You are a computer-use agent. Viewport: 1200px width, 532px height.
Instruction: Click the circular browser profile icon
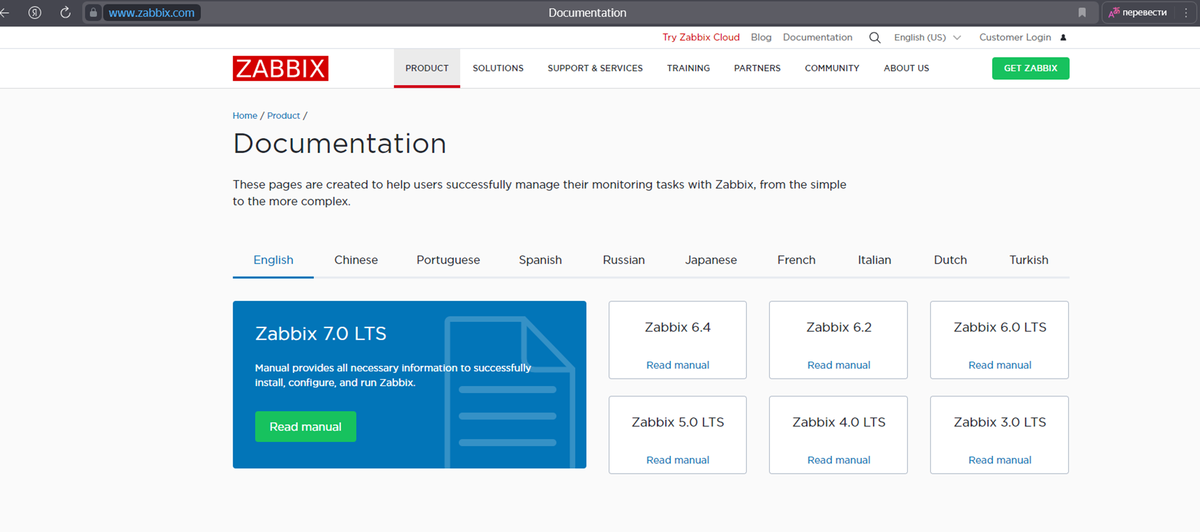click(x=35, y=13)
